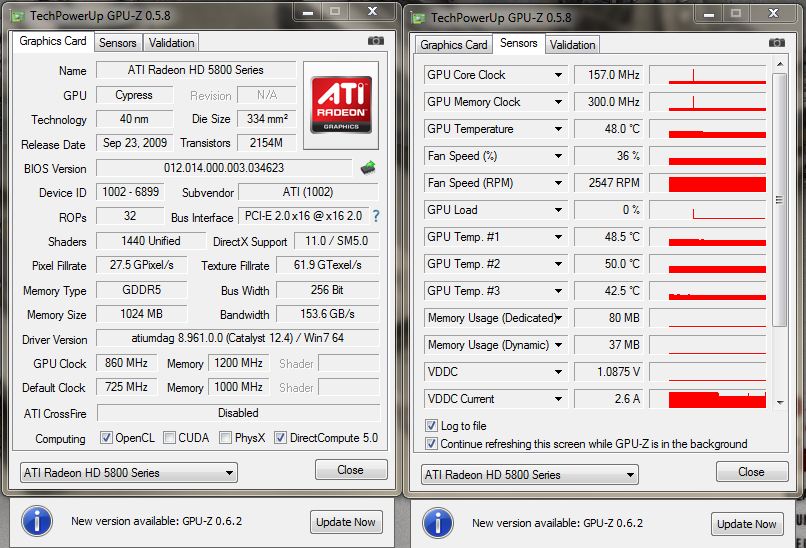Select Graphics Card tab in left window
The image size is (806, 548).
(x=52, y=41)
